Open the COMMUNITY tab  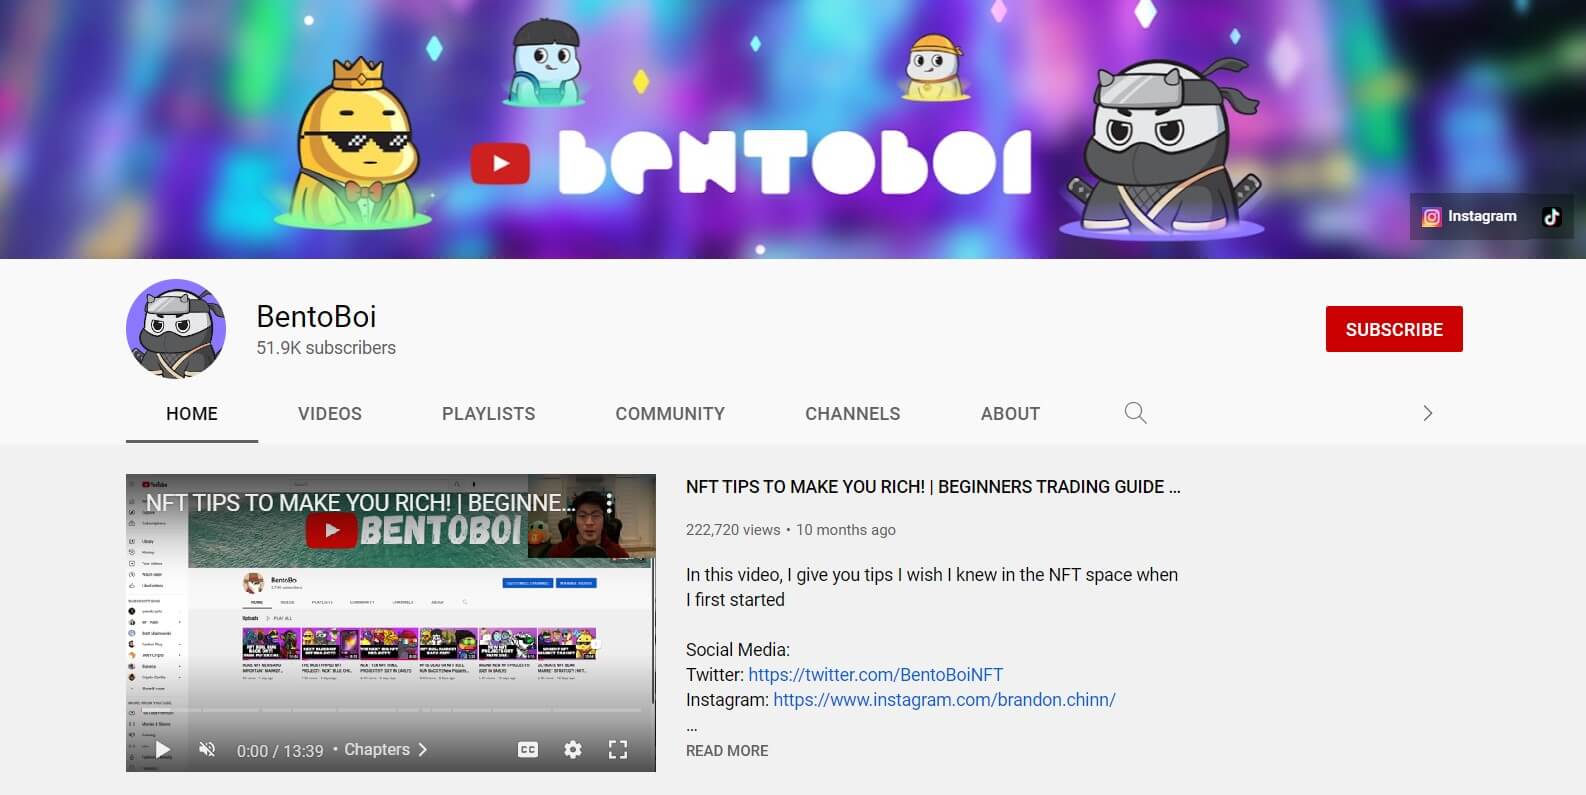[670, 413]
